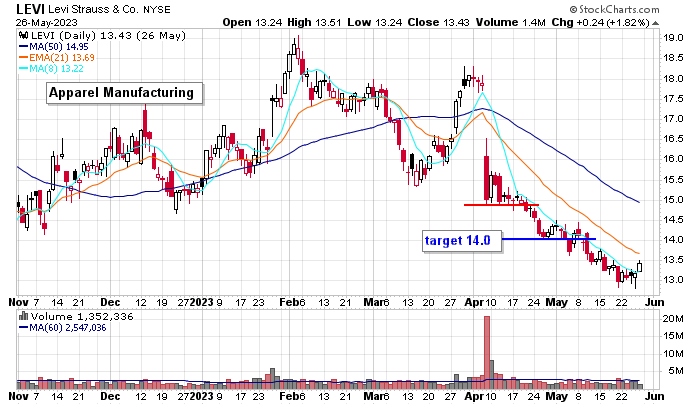
Task: Open the StockCharts.com watermark link
Action: pos(641,9)
